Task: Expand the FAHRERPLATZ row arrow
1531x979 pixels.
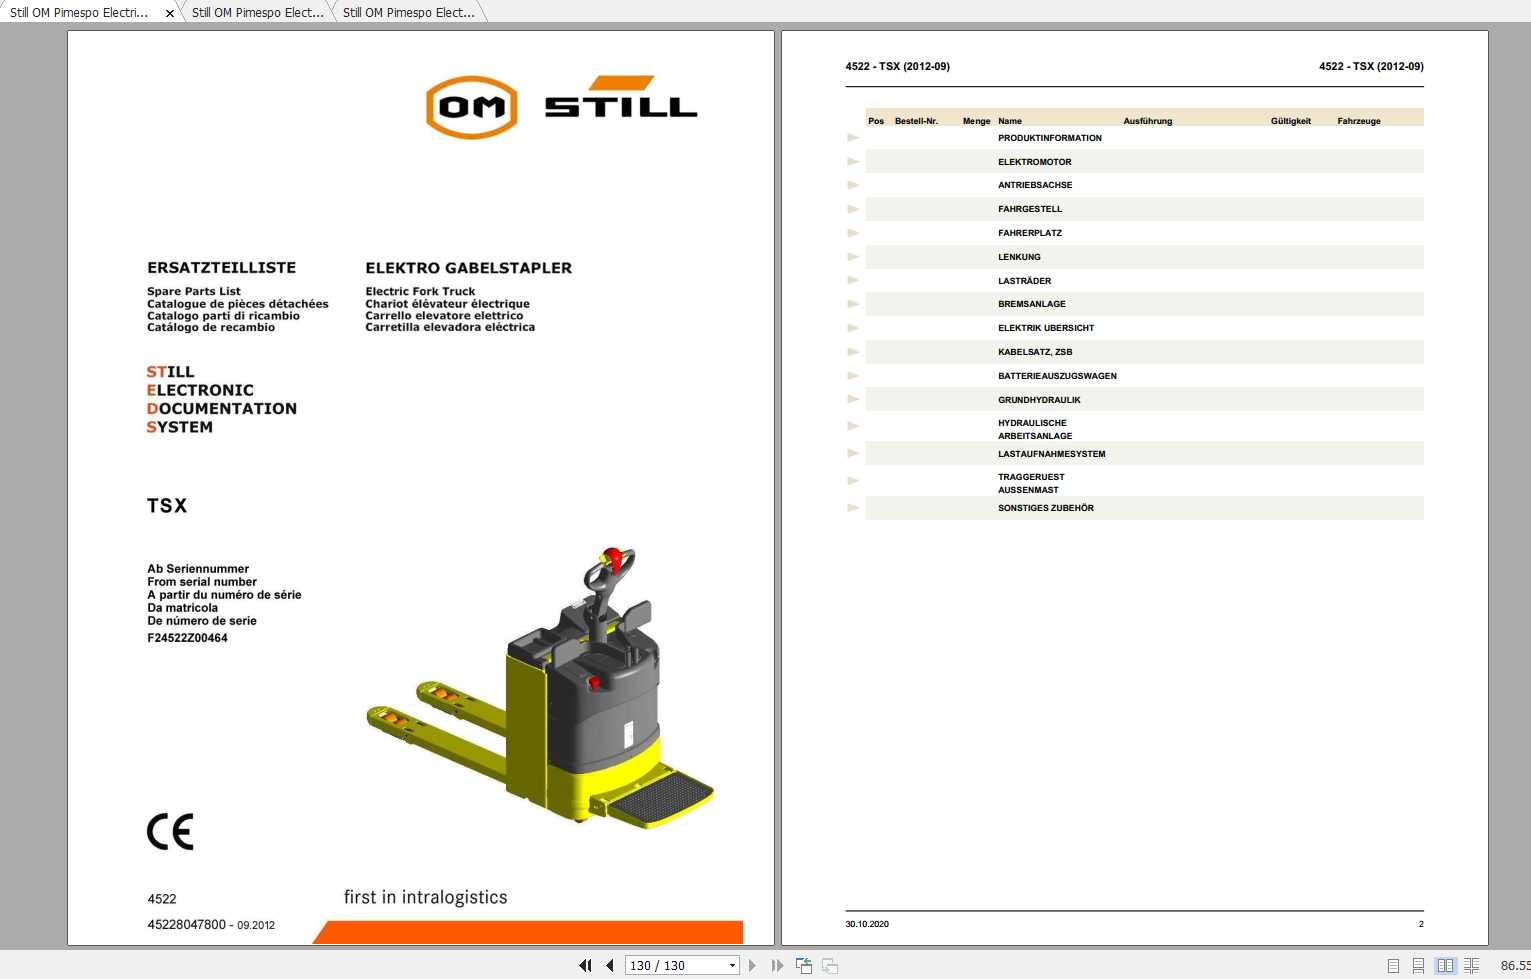Action: click(853, 233)
